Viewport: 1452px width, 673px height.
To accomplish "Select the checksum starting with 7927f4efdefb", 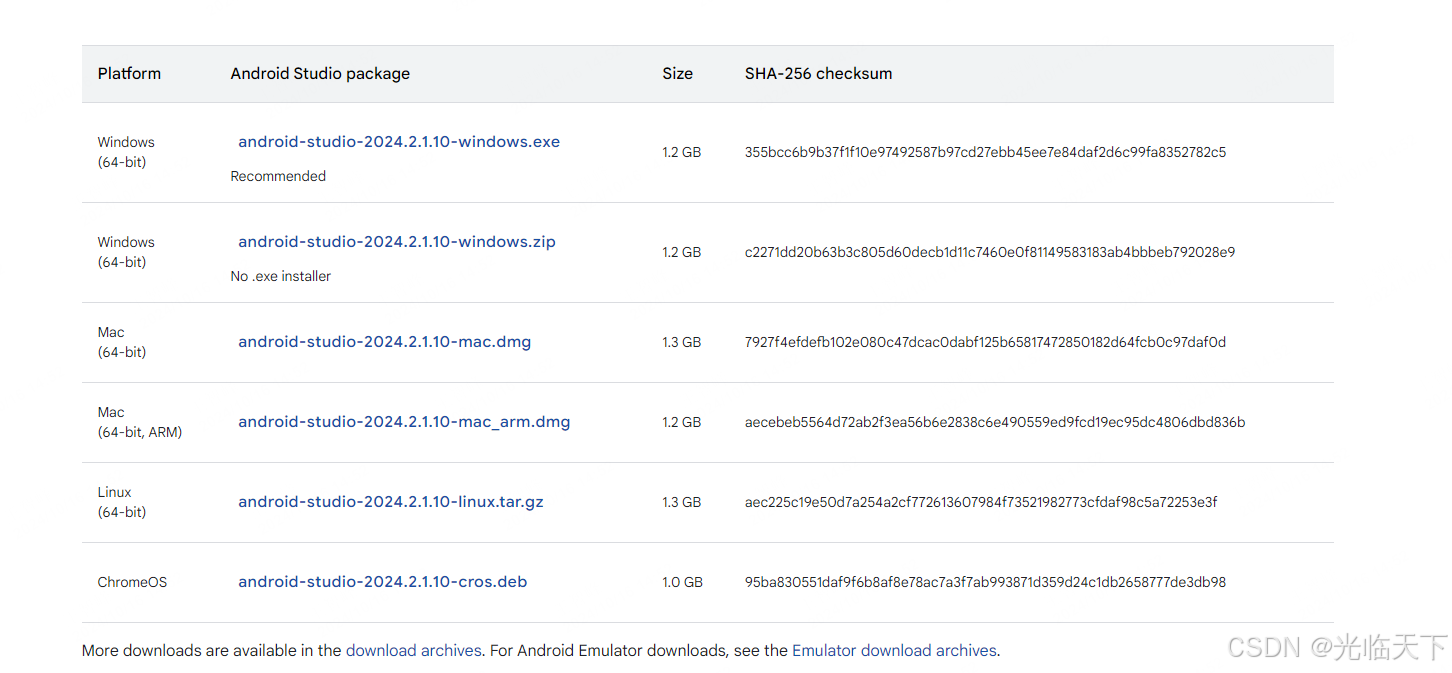I will pyautogui.click(x=985, y=342).
